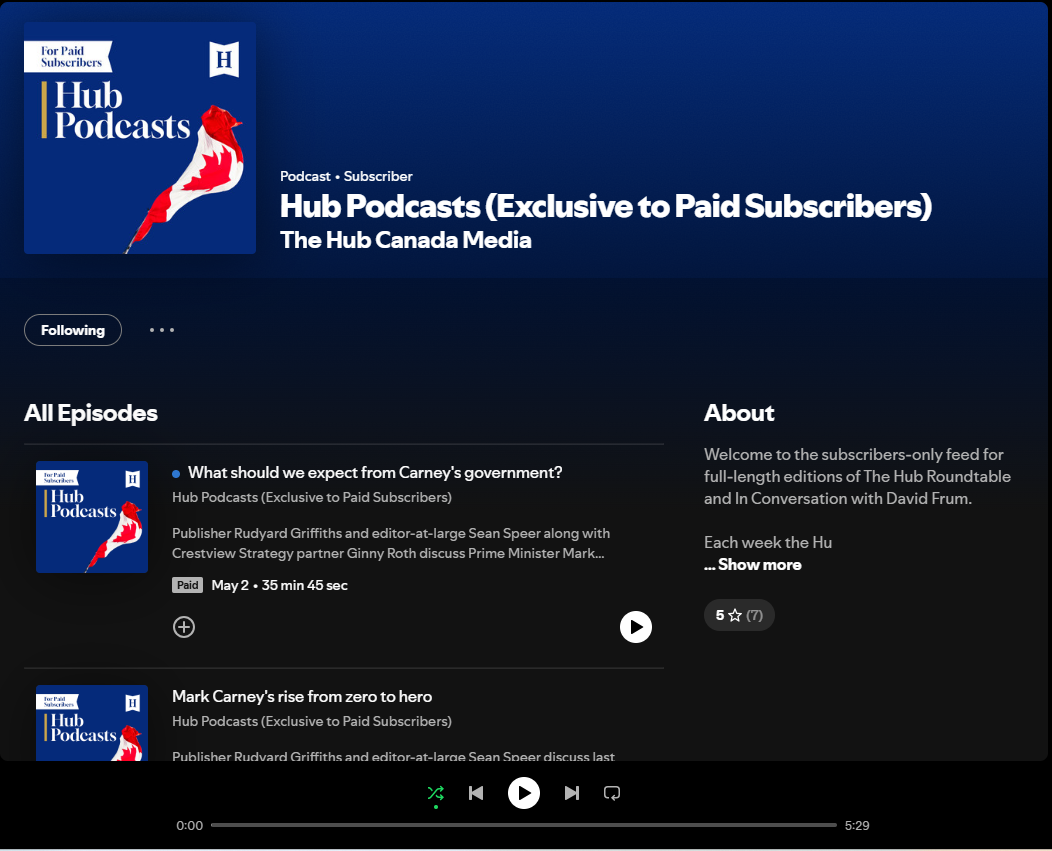Play the Carney's government episode

pyautogui.click(x=635, y=627)
